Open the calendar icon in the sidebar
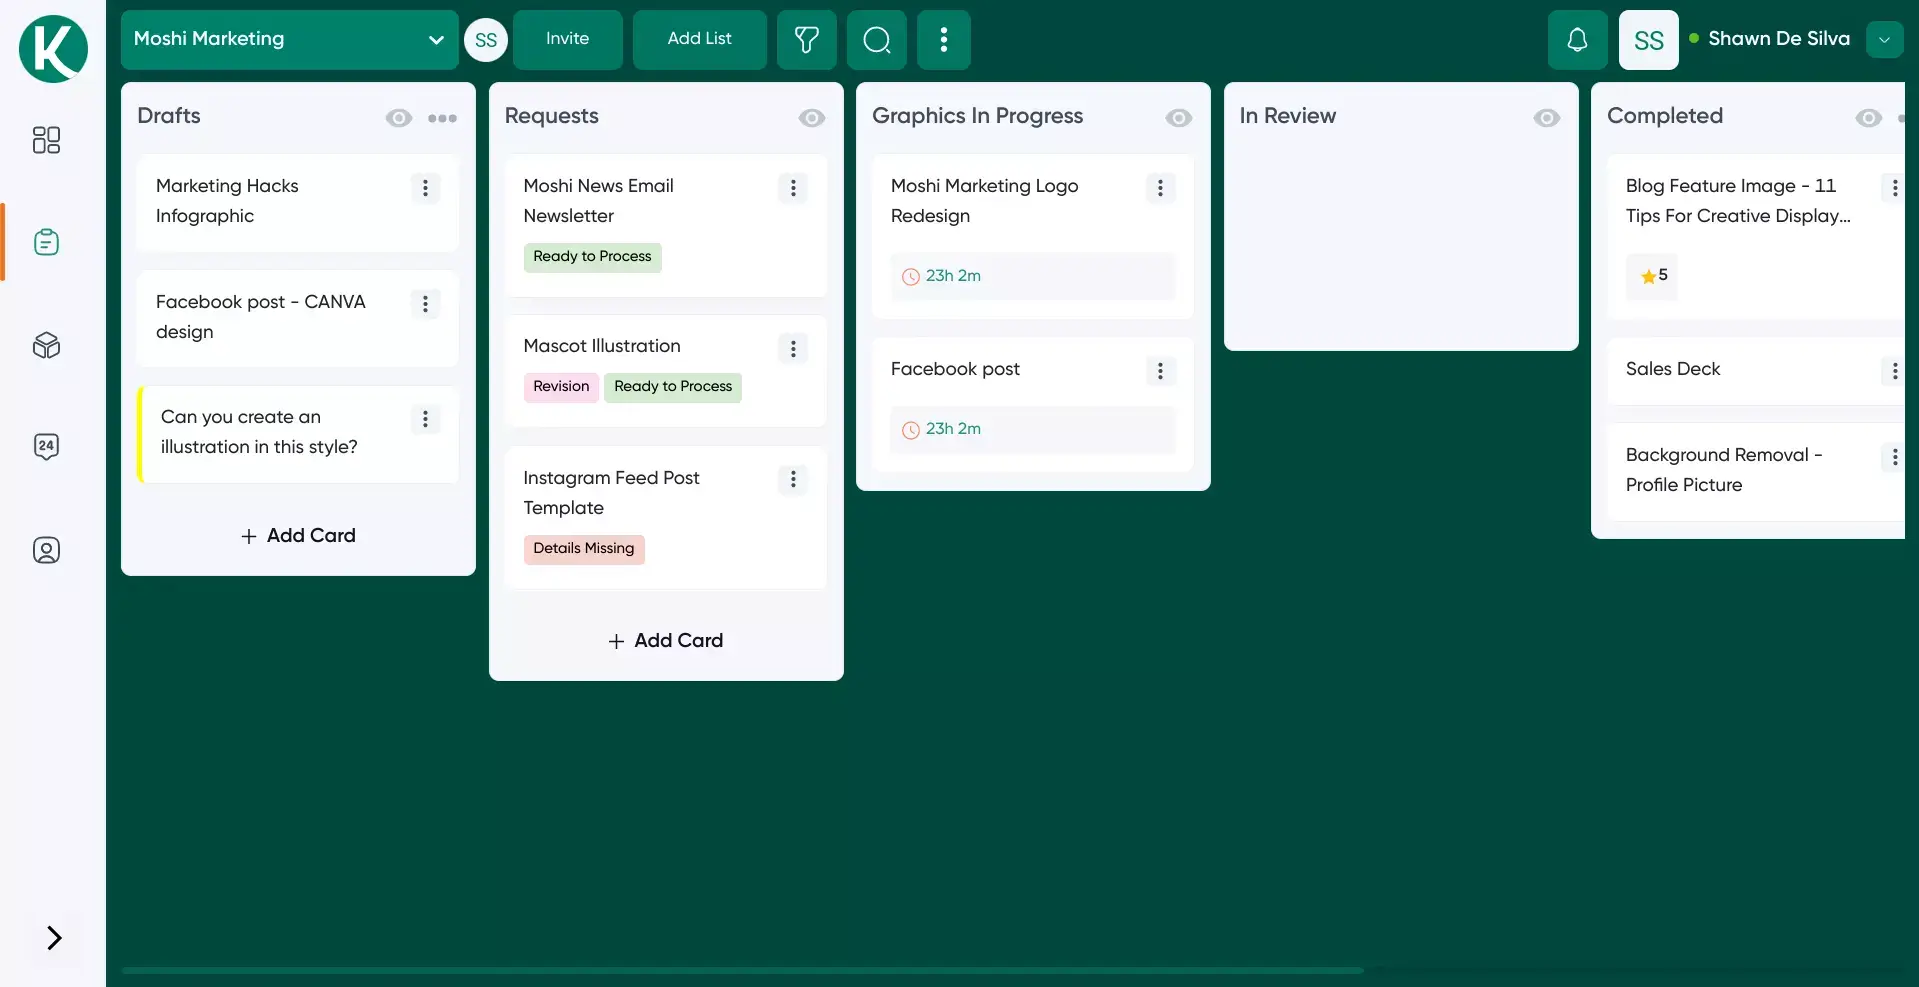Image resolution: width=1919 pixels, height=987 pixels. tap(46, 446)
